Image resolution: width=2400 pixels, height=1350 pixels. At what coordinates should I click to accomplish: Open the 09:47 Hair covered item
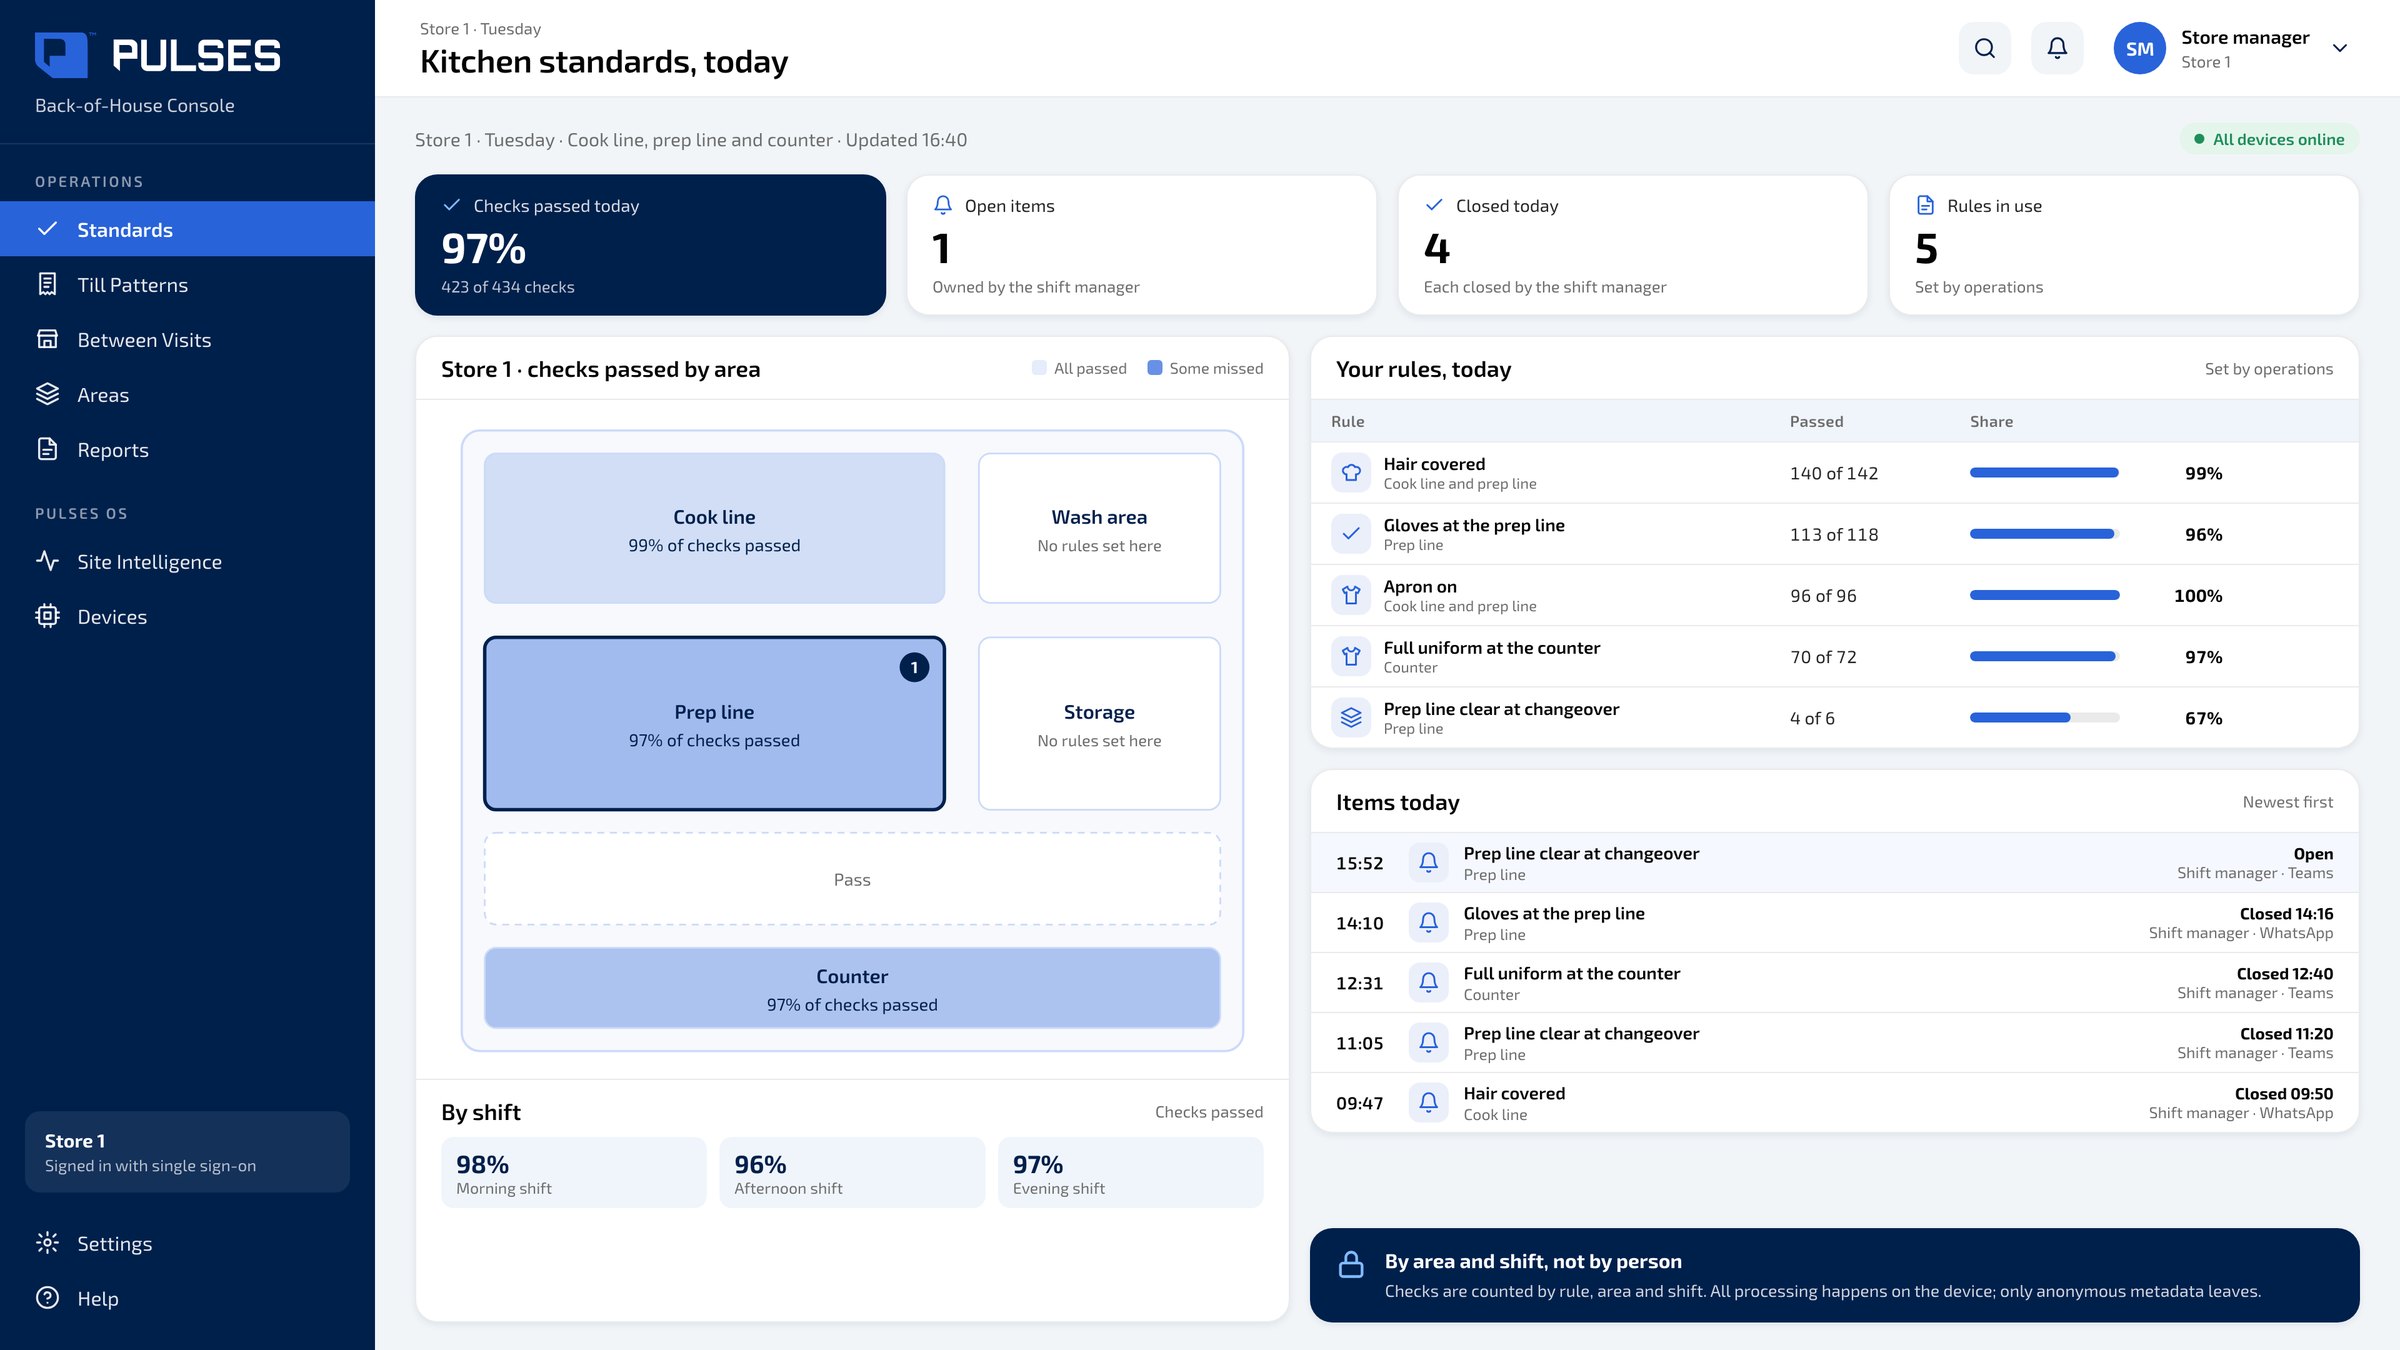tap(1834, 1102)
